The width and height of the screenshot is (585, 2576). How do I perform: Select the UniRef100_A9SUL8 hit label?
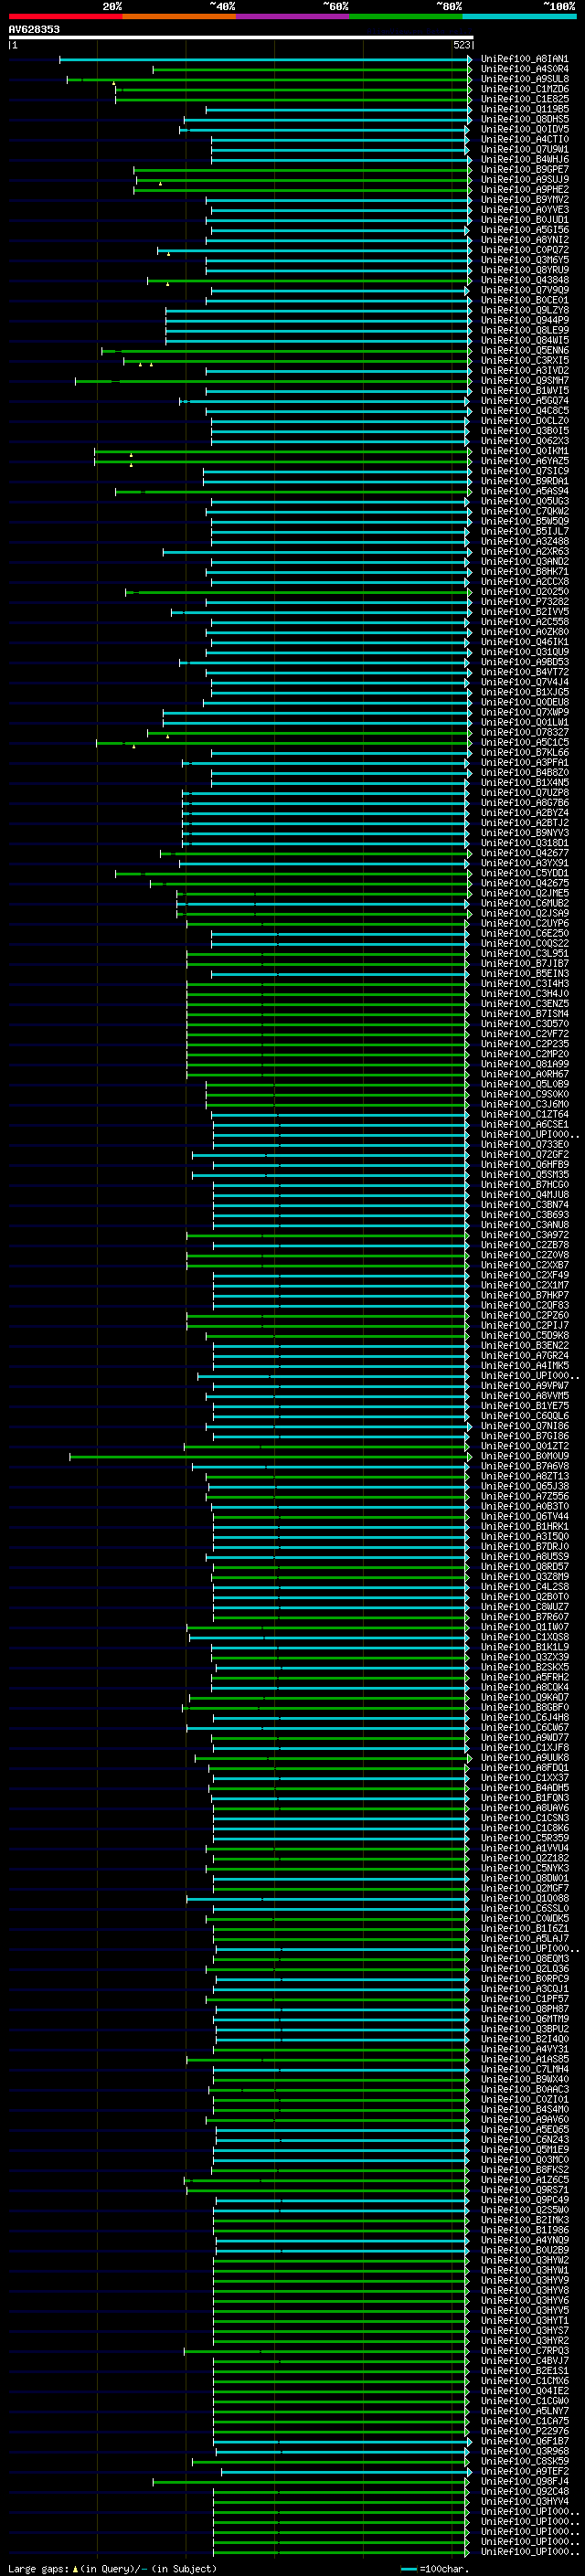click(525, 80)
